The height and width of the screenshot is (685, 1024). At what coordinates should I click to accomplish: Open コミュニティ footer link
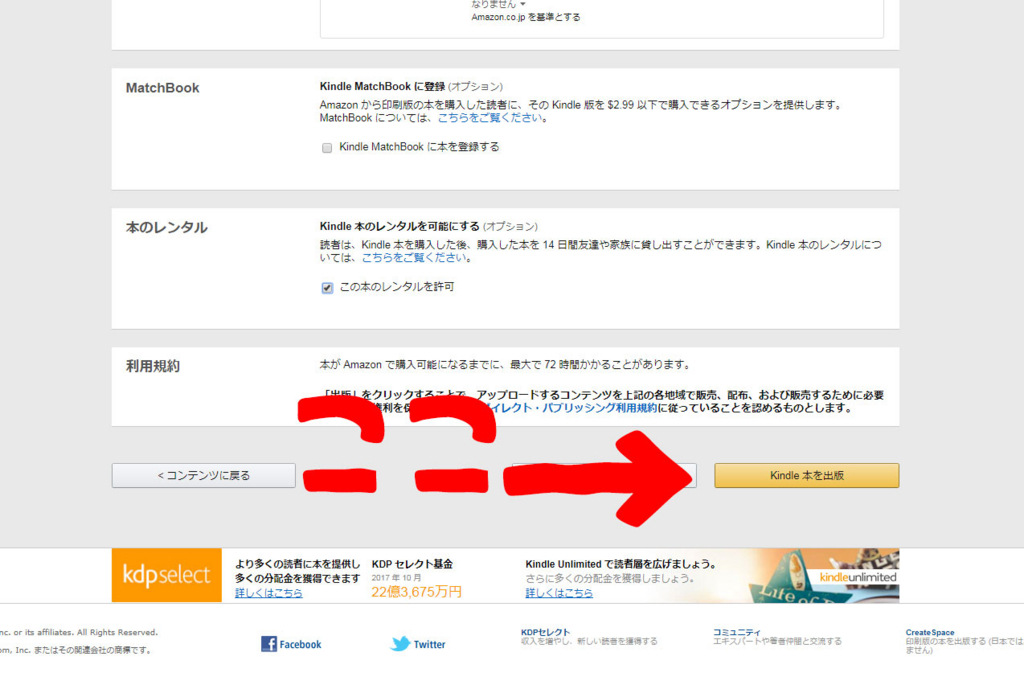coord(737,632)
